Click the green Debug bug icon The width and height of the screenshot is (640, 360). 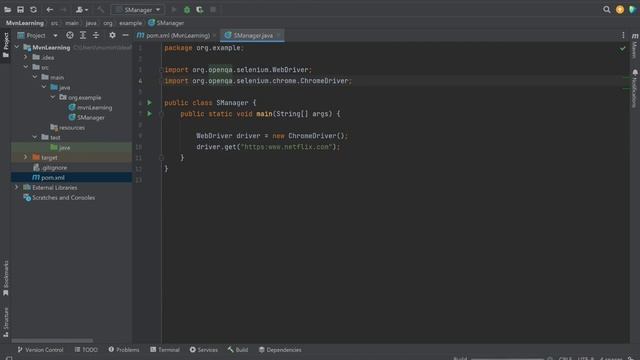(187, 9)
